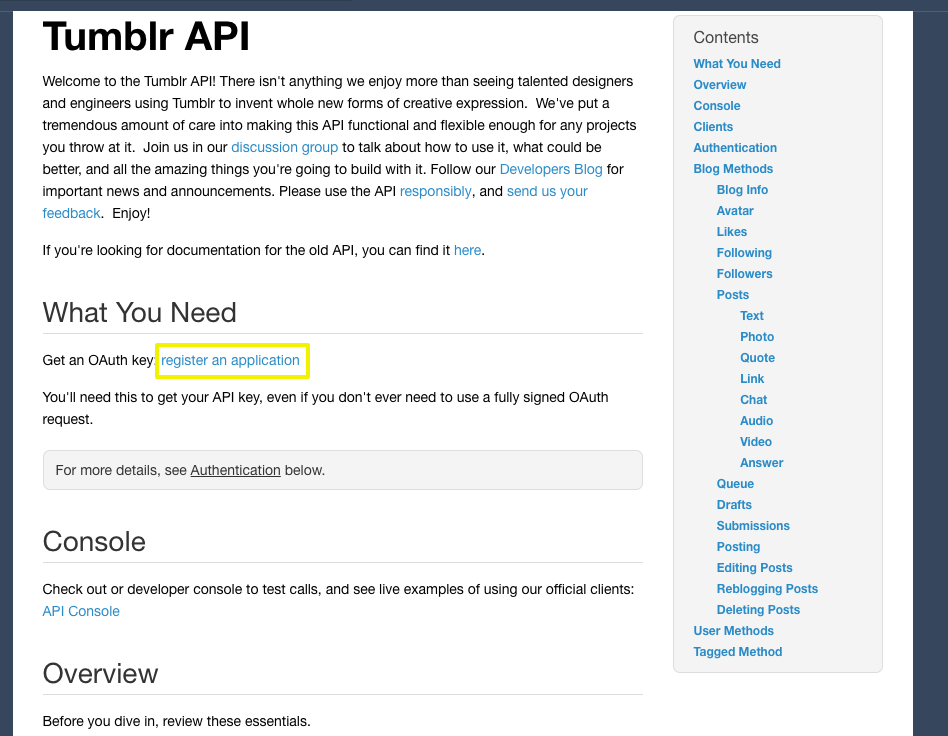Visit the Developers Blog link
Viewport: 948px width, 736px height.
point(551,169)
